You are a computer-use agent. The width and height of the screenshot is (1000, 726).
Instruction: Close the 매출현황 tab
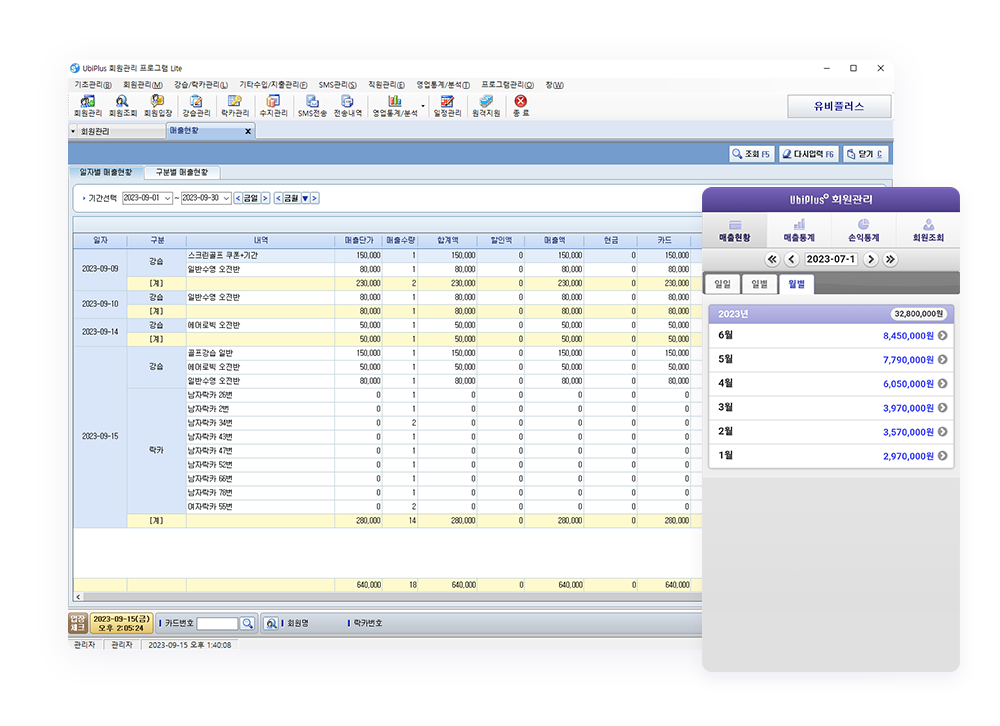click(248, 131)
